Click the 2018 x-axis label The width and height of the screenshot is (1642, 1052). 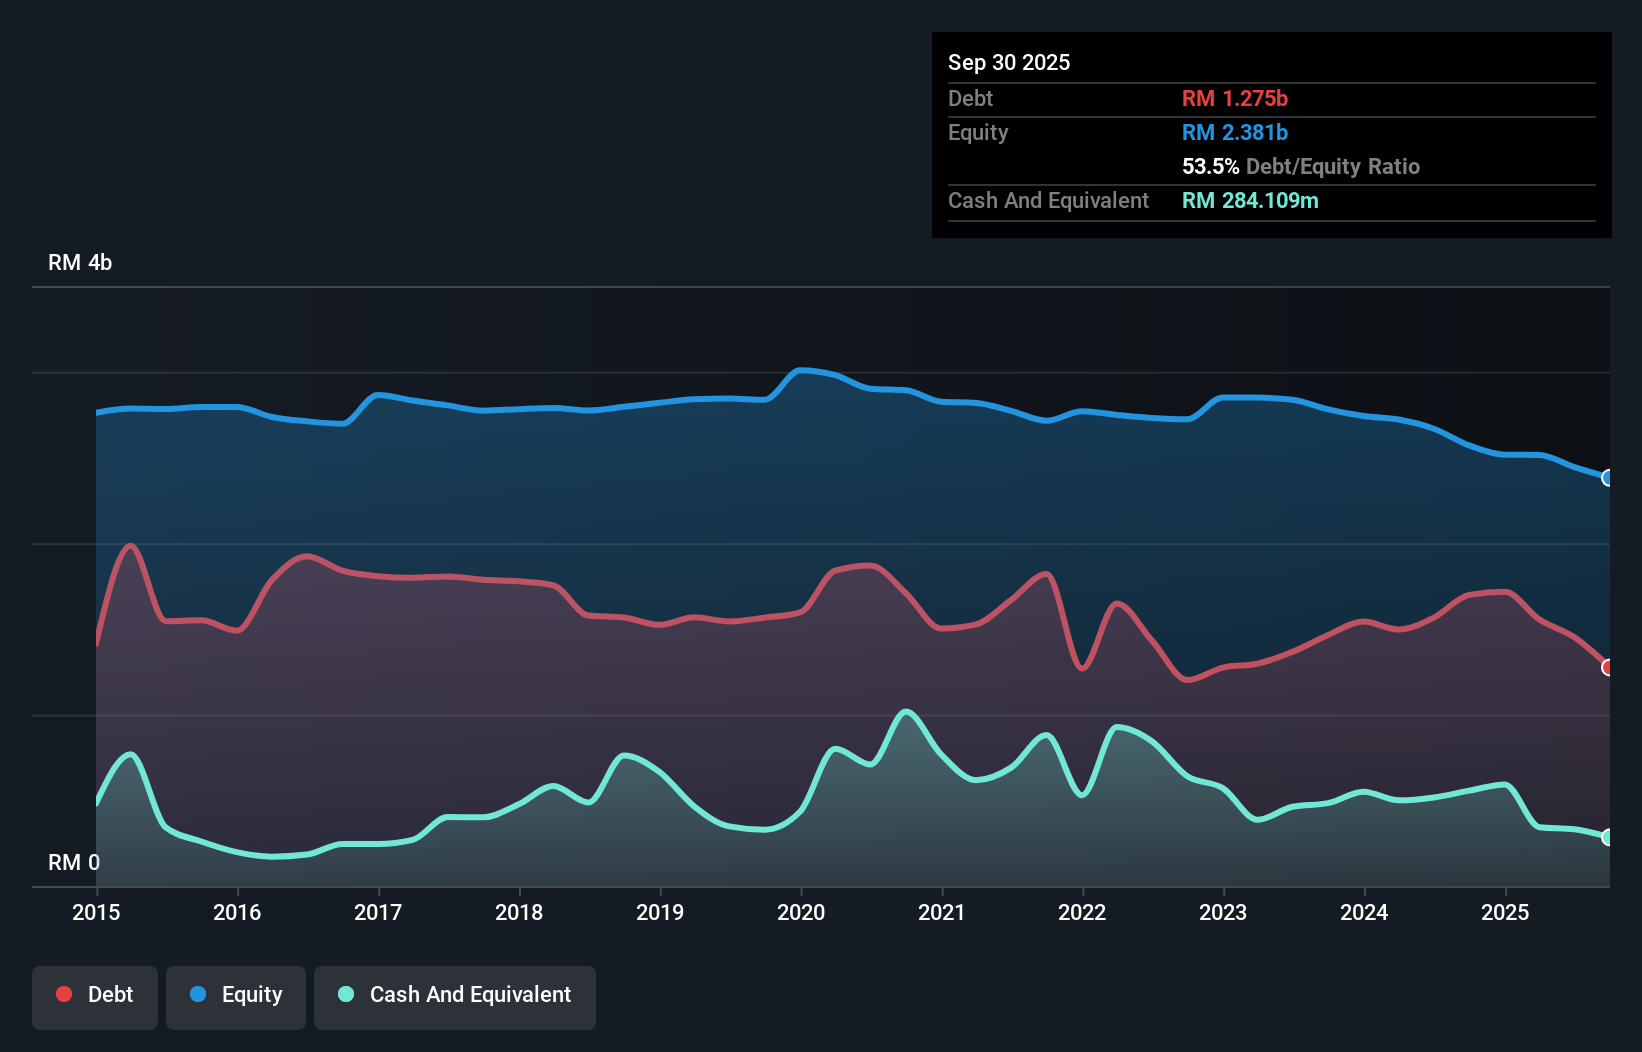point(519,912)
